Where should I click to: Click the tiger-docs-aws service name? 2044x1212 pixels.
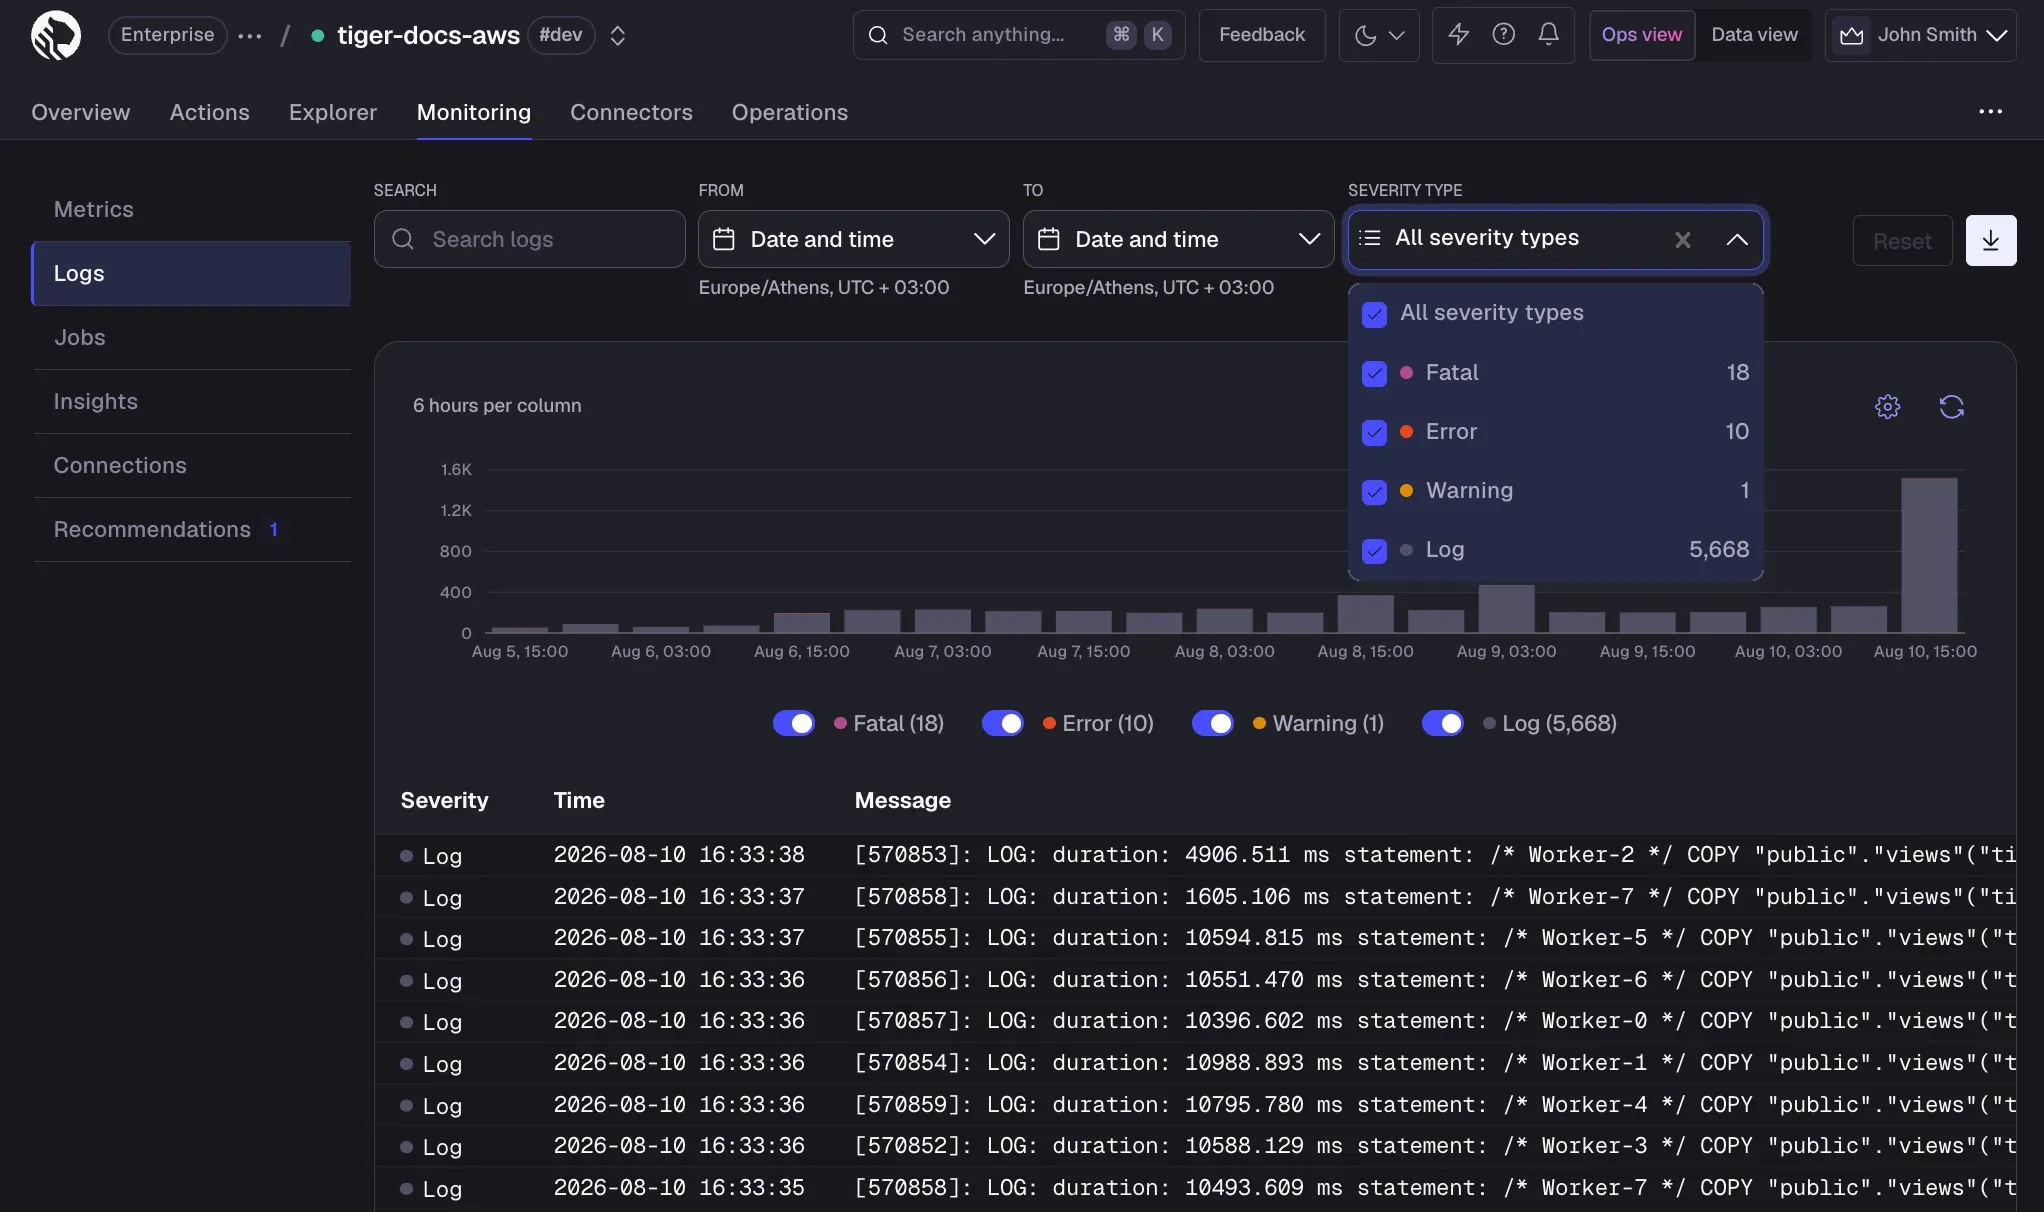pyautogui.click(x=428, y=36)
